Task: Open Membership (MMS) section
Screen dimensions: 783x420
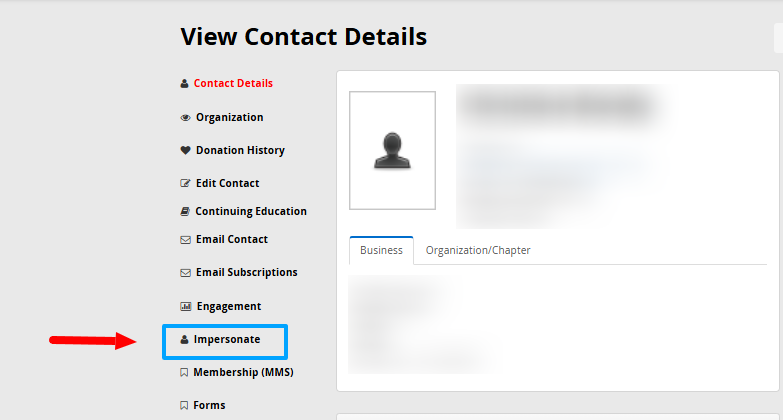Action: [x=243, y=373]
